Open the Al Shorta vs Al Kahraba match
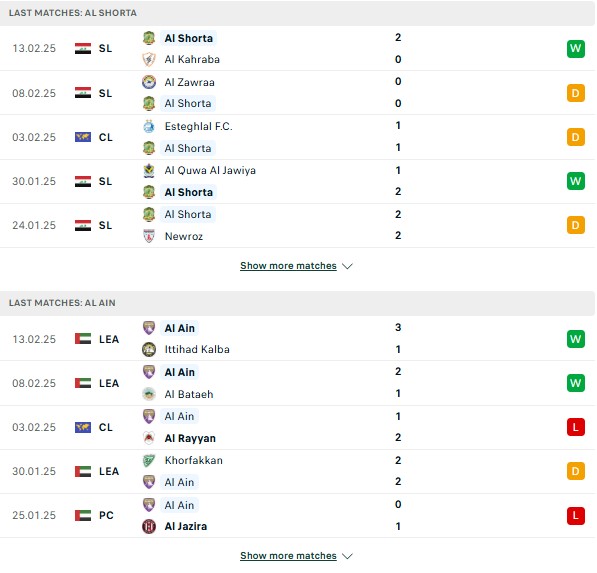This screenshot has width=597, height=573. (297, 48)
